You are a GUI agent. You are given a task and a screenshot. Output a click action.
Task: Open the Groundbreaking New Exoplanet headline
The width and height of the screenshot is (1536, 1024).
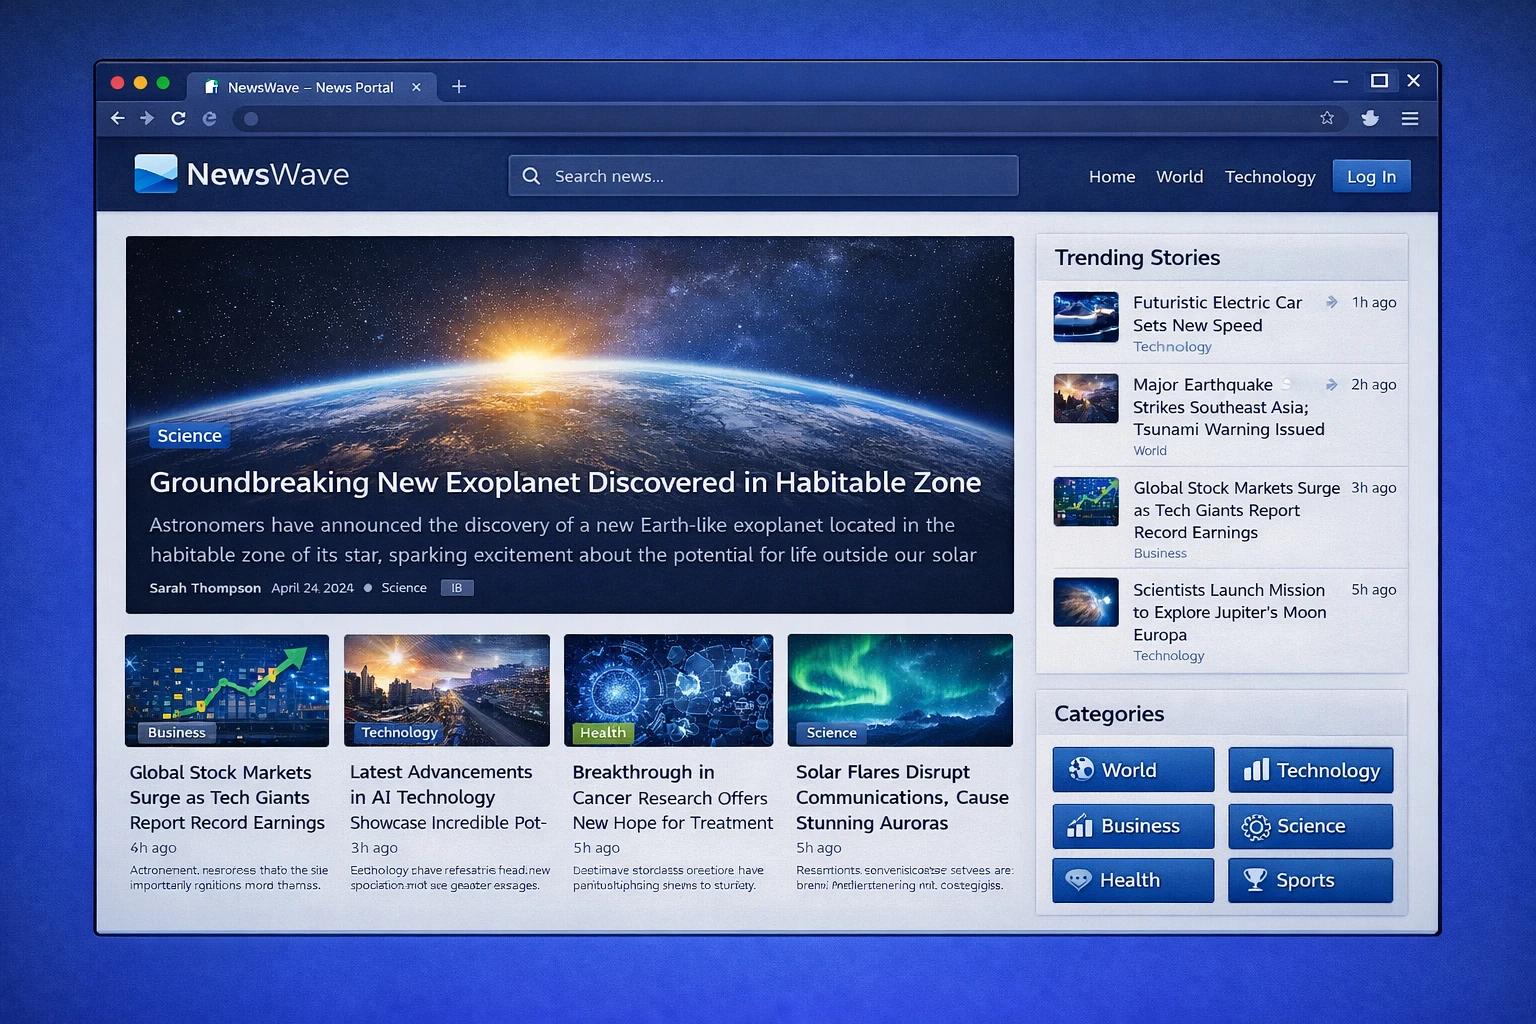coord(565,483)
